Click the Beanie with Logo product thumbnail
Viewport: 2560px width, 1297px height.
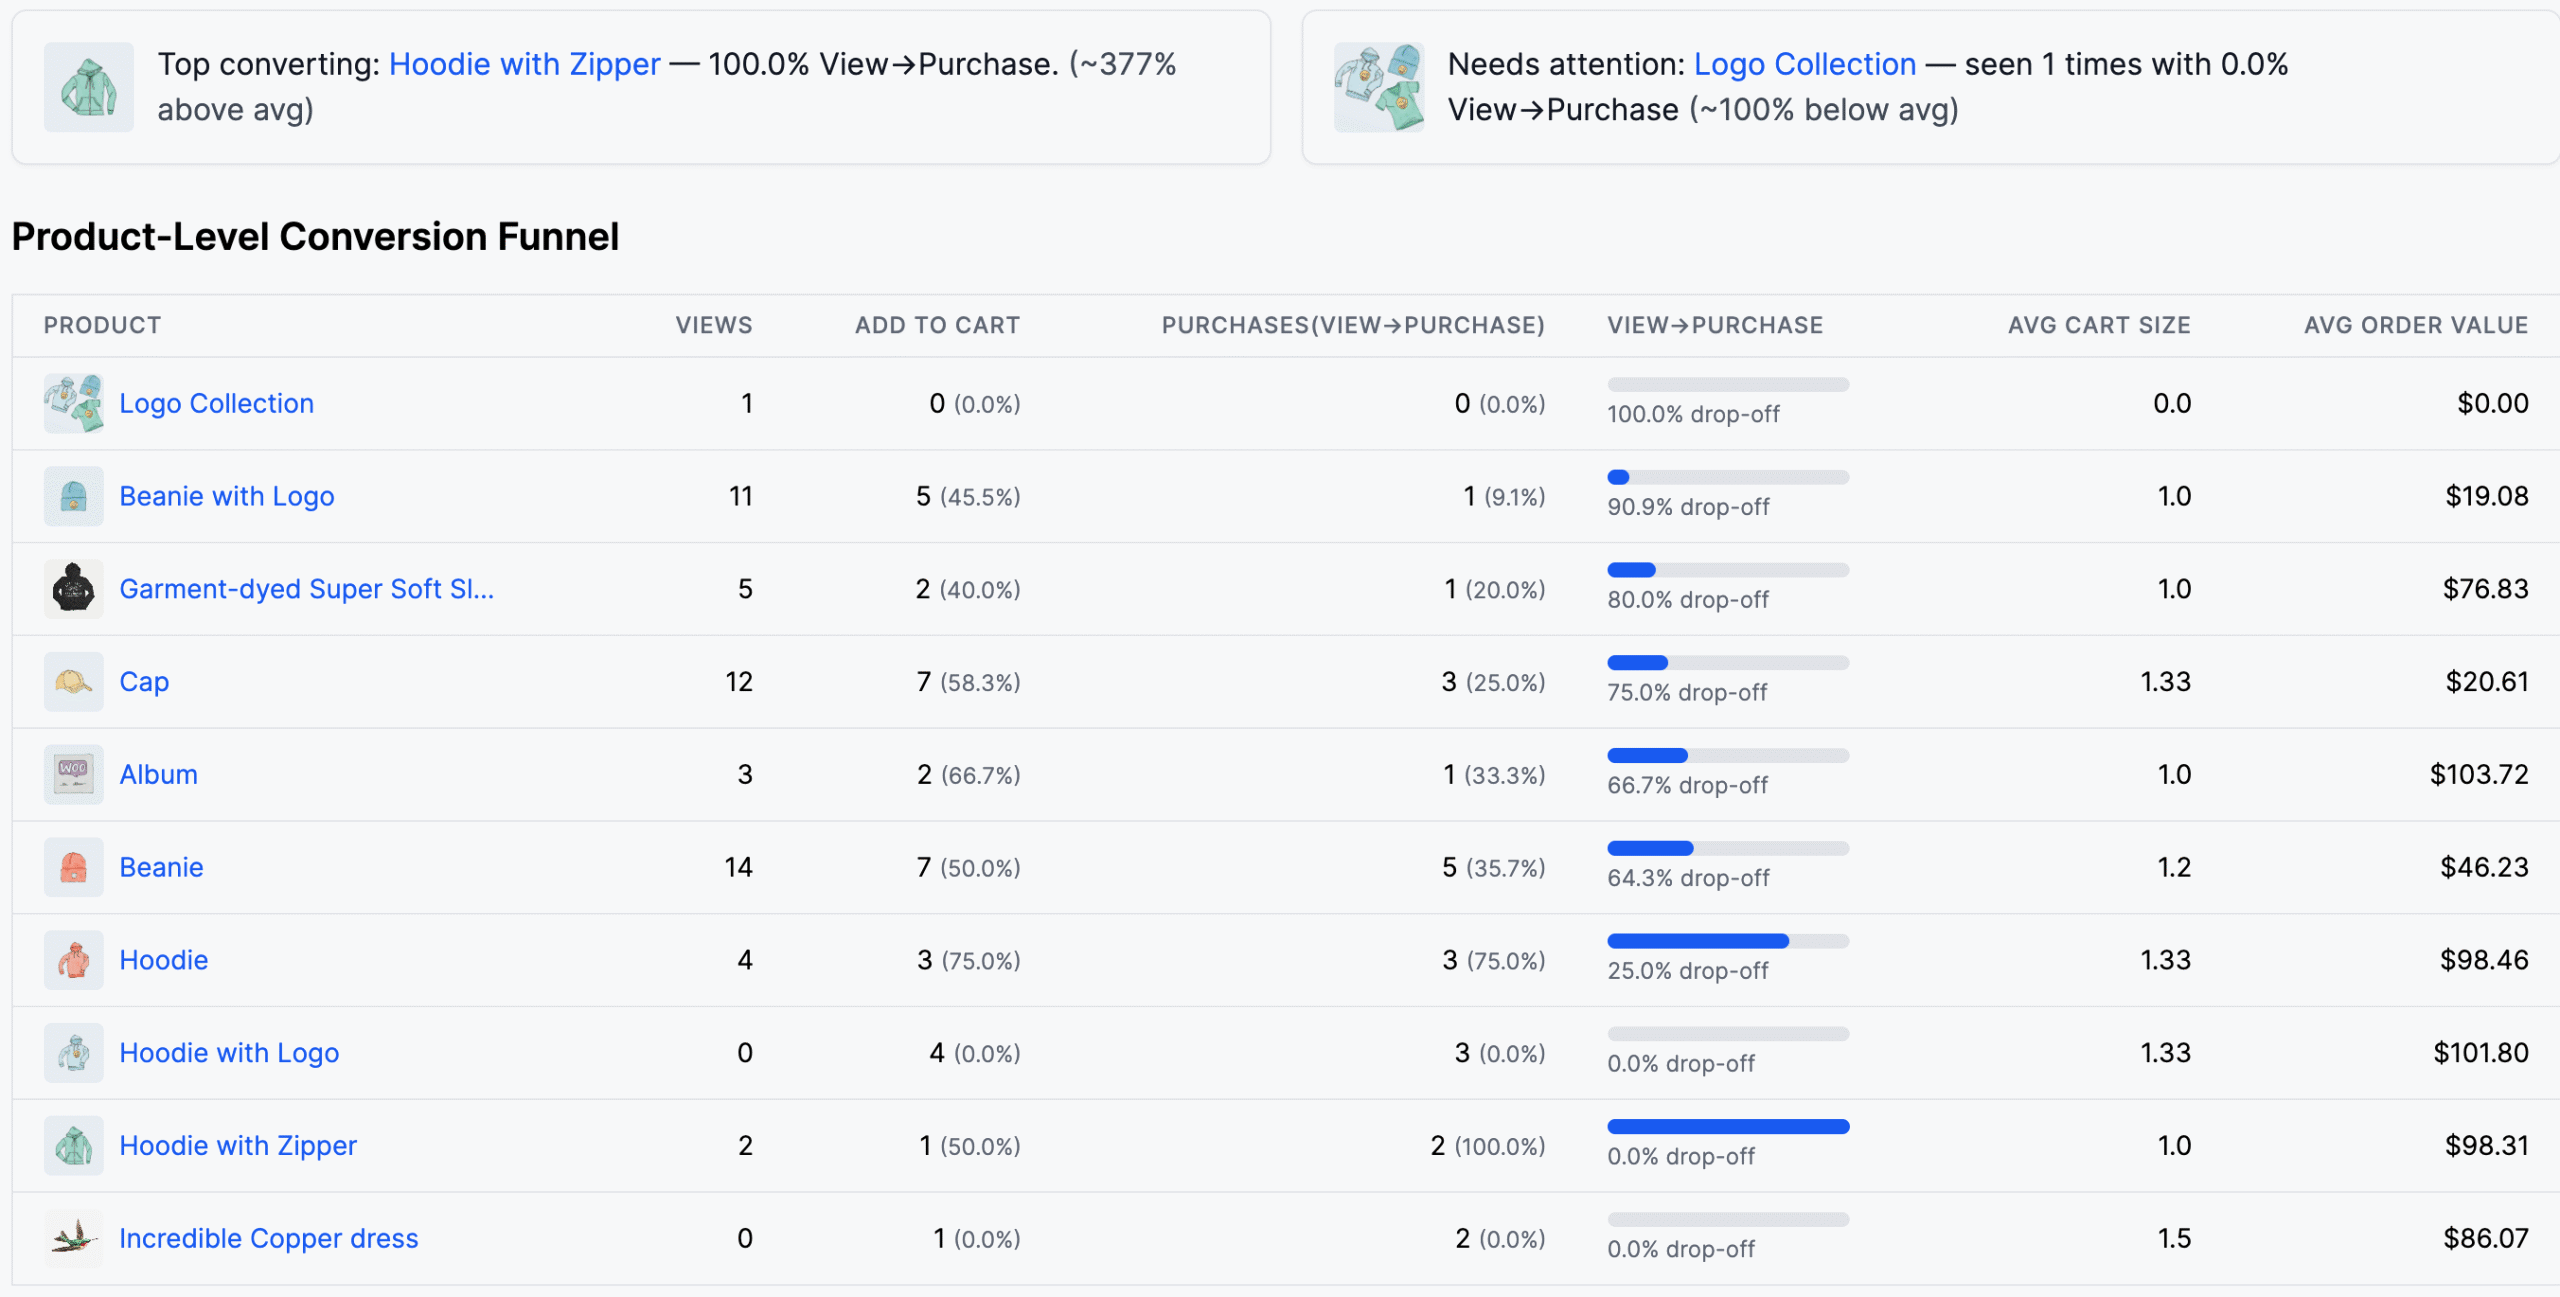(73, 495)
